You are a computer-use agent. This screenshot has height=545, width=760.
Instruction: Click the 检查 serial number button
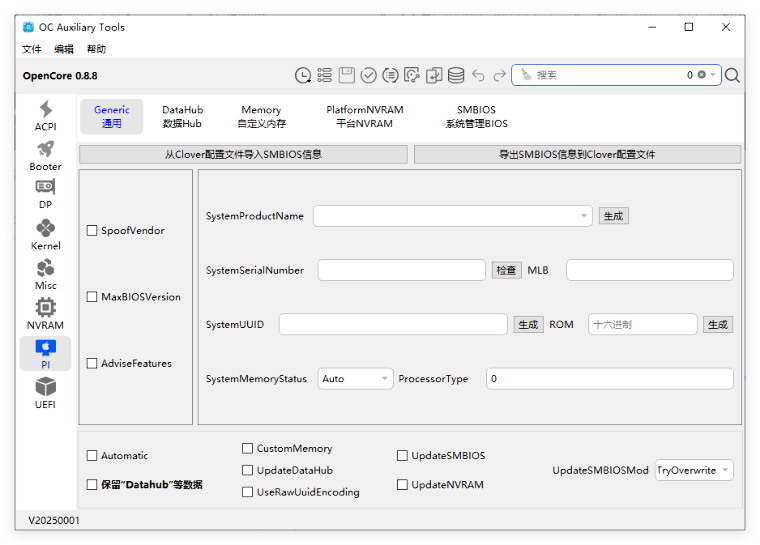507,270
